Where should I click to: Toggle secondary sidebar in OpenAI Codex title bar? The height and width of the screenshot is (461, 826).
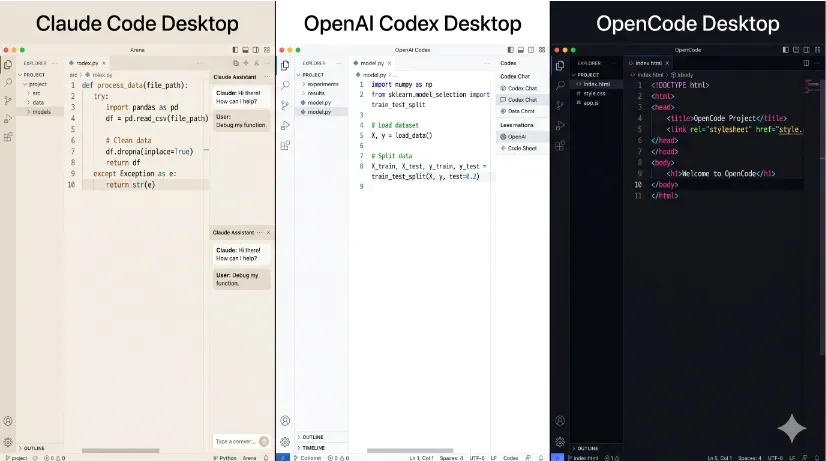(x=532, y=50)
